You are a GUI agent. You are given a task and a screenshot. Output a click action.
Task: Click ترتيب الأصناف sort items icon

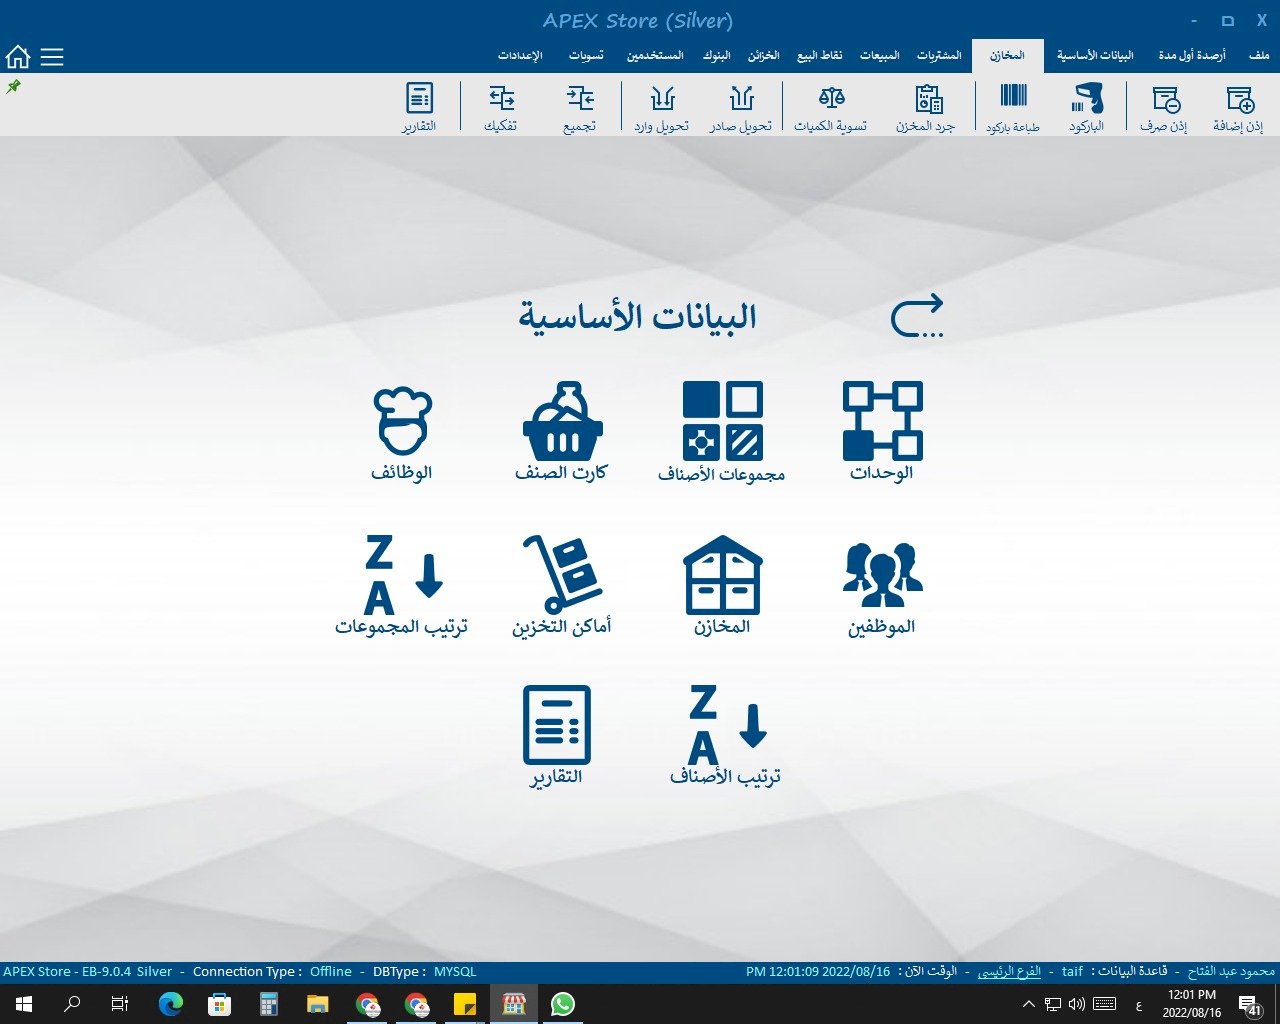(726, 728)
